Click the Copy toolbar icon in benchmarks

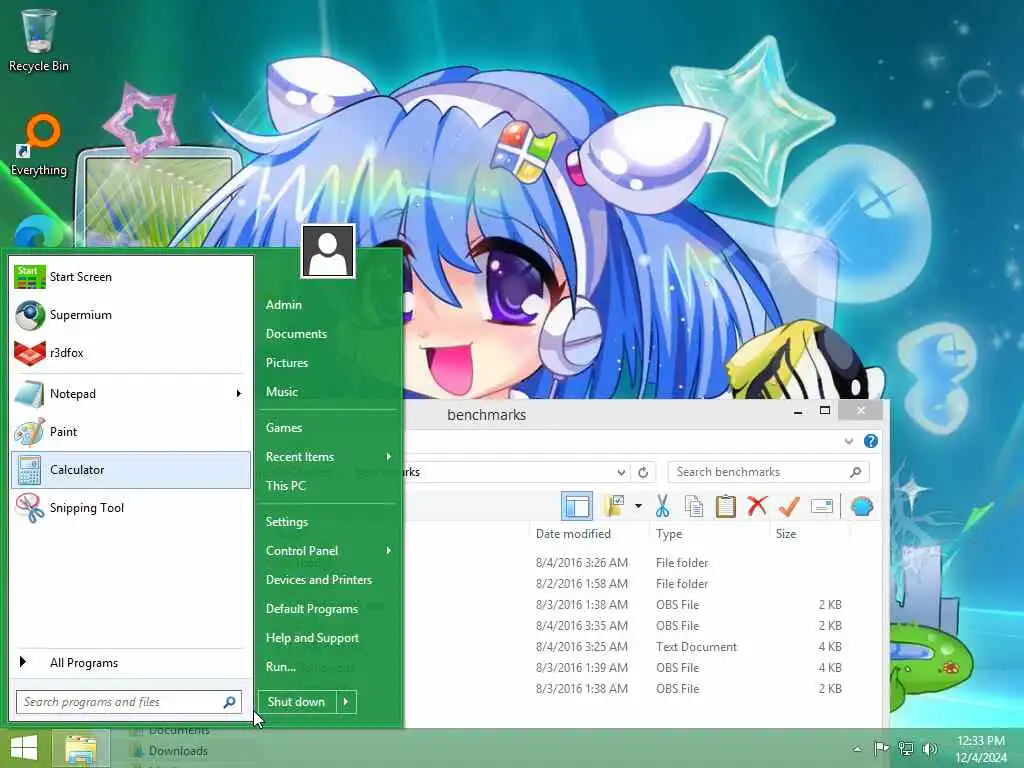point(694,506)
